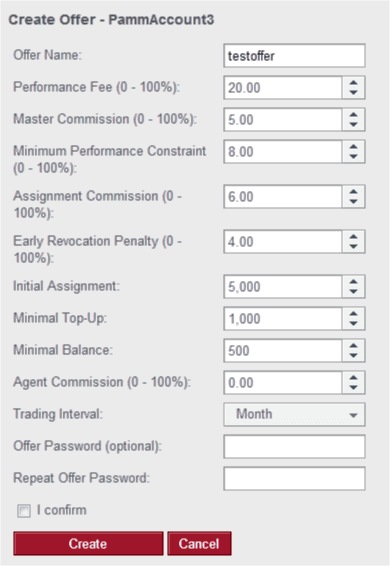Decrease Master Commission with down arrow
Viewport: 390px width, 566px height.
pyautogui.click(x=353, y=125)
